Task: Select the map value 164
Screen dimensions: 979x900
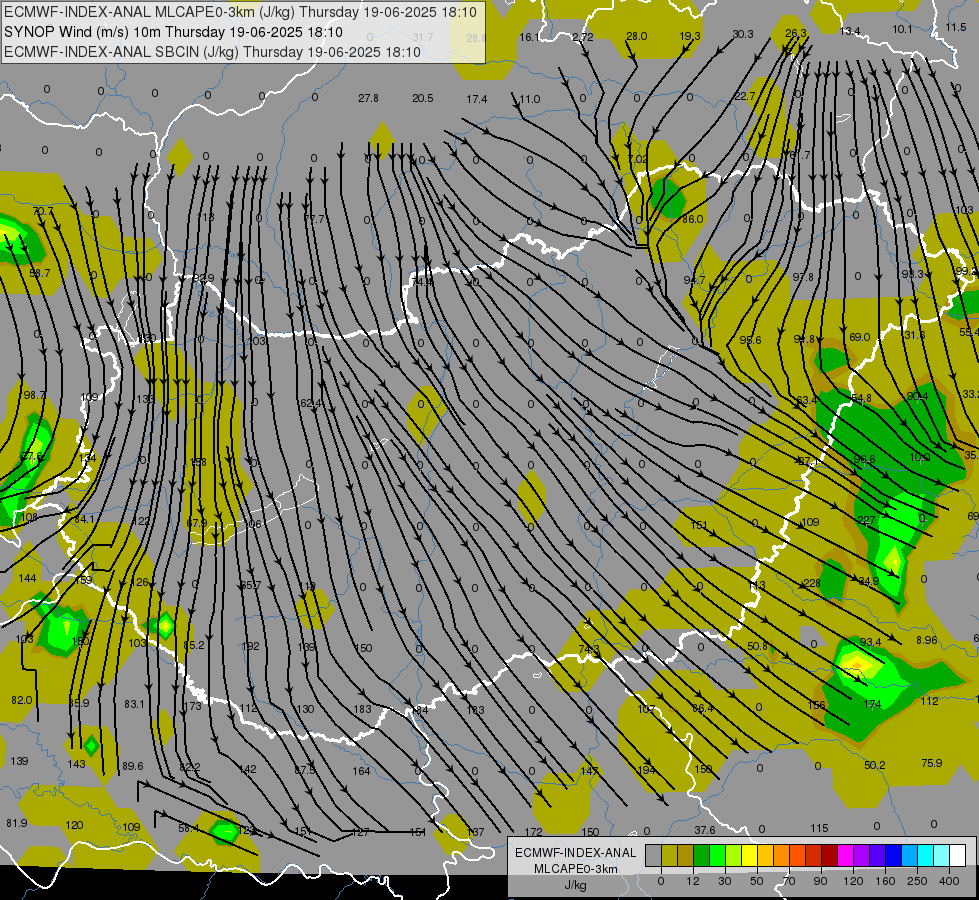Action: (361, 771)
